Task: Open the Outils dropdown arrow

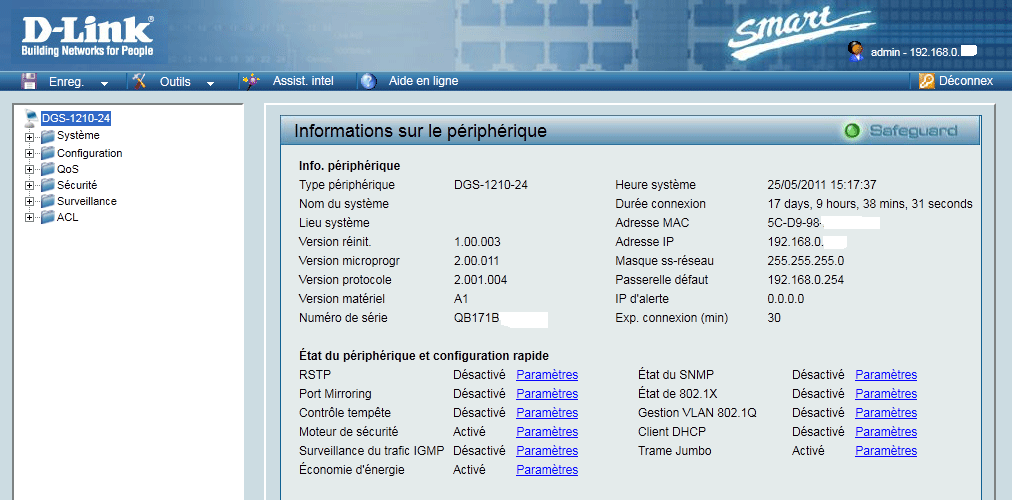Action: coord(210,83)
